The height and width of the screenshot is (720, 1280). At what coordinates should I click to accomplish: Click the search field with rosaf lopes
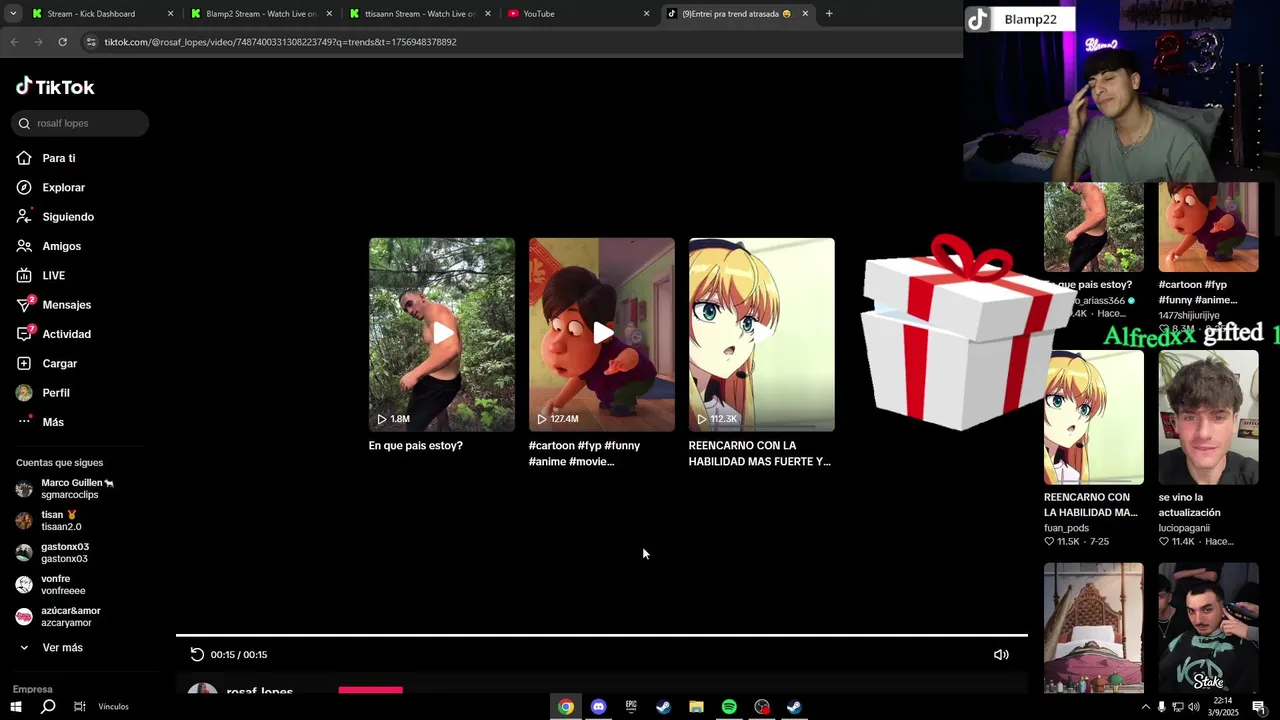pos(80,123)
